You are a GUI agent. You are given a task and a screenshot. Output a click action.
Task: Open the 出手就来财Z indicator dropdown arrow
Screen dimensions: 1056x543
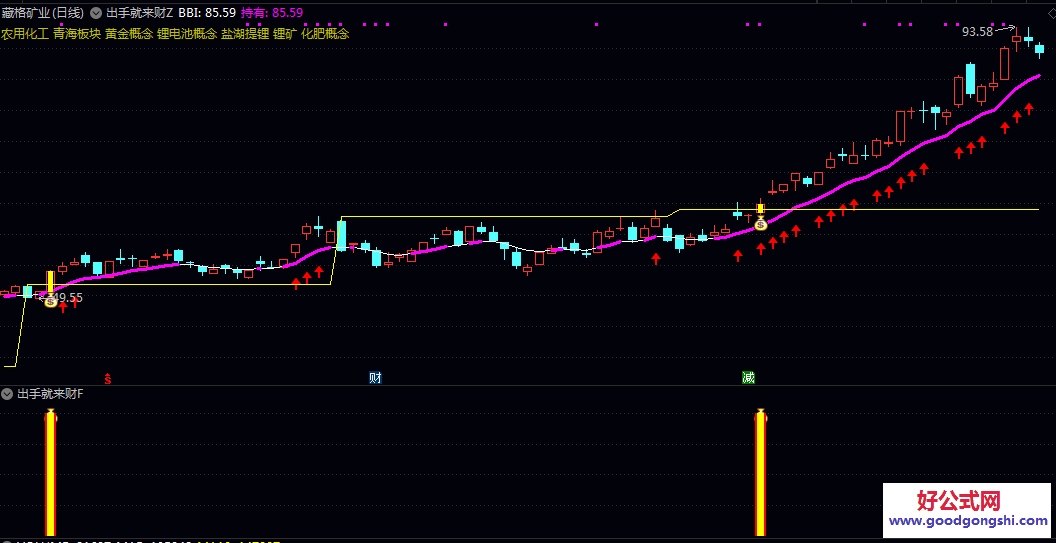point(96,13)
